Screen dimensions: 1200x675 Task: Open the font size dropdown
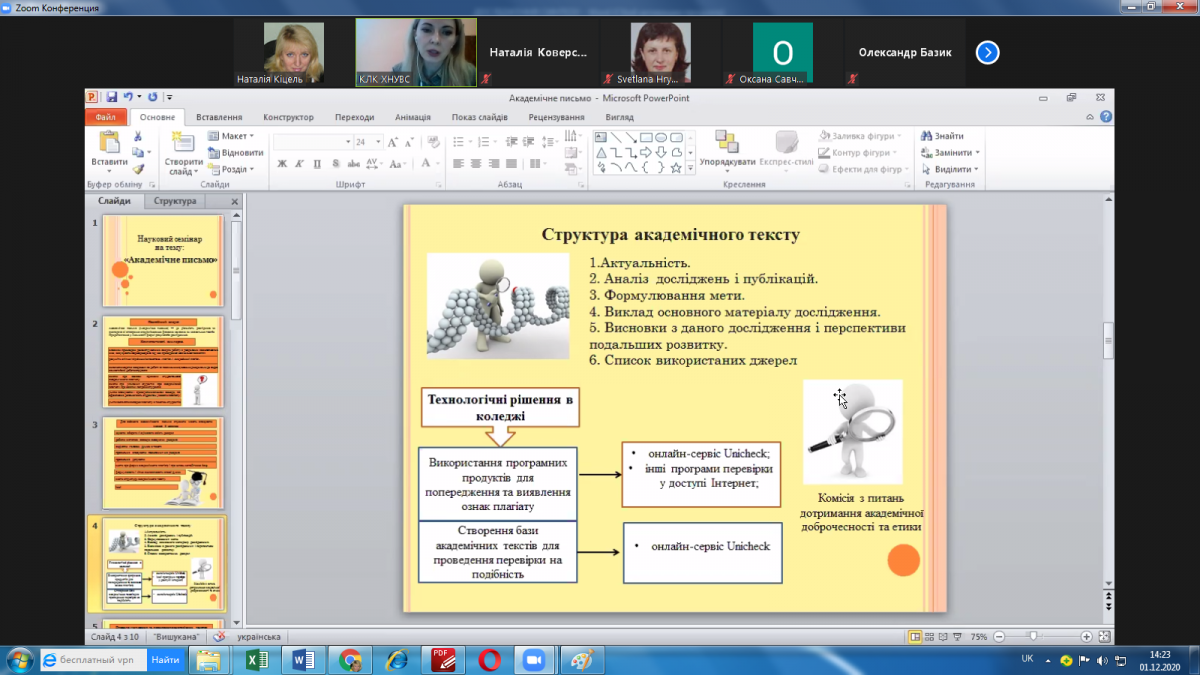[377, 142]
